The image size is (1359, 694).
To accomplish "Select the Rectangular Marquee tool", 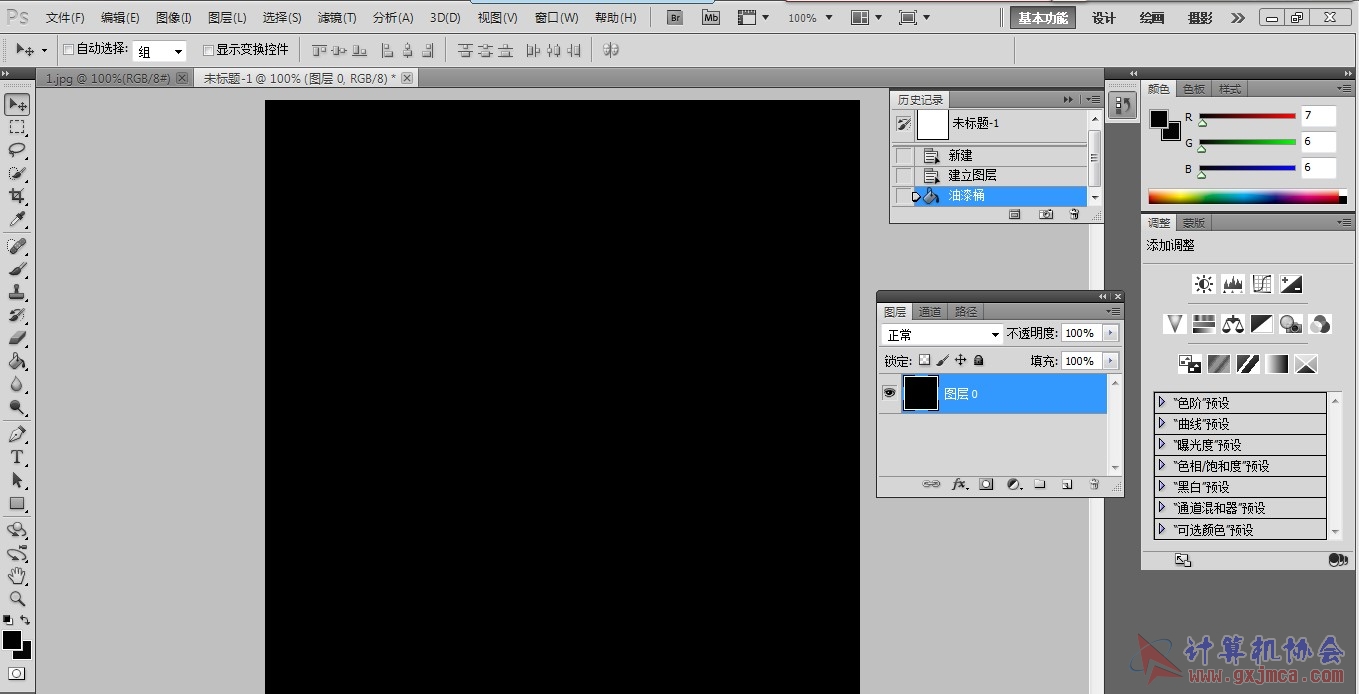I will pyautogui.click(x=17, y=127).
